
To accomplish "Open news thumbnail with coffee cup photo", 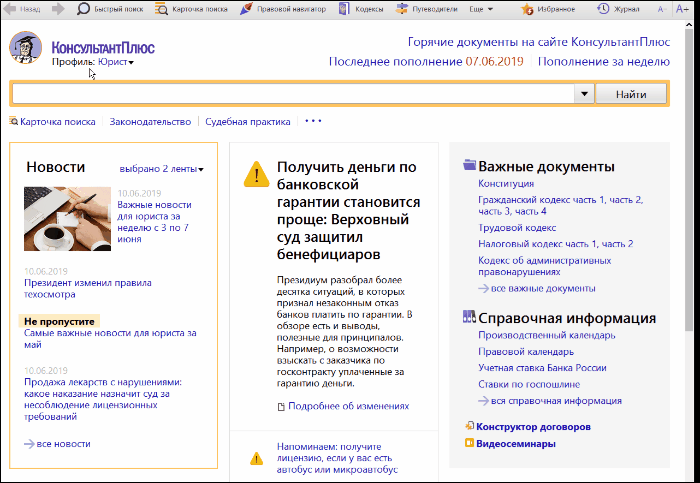I will click(67, 219).
